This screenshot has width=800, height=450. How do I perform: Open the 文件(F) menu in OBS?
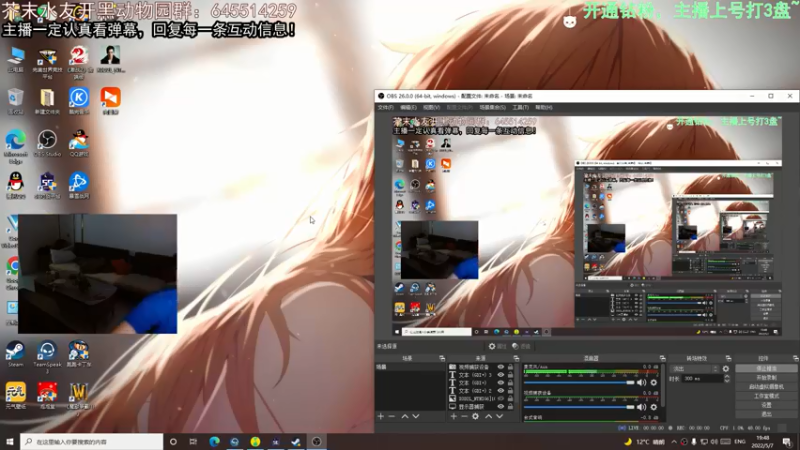(386, 108)
